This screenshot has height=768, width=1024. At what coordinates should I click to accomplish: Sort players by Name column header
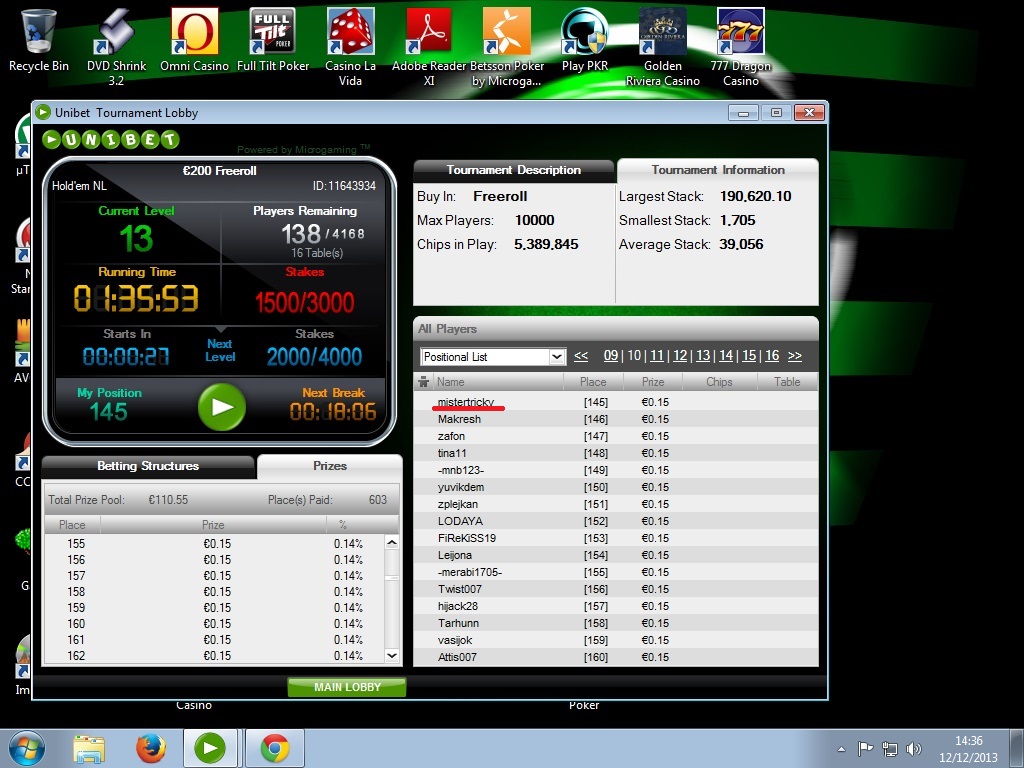click(x=500, y=382)
